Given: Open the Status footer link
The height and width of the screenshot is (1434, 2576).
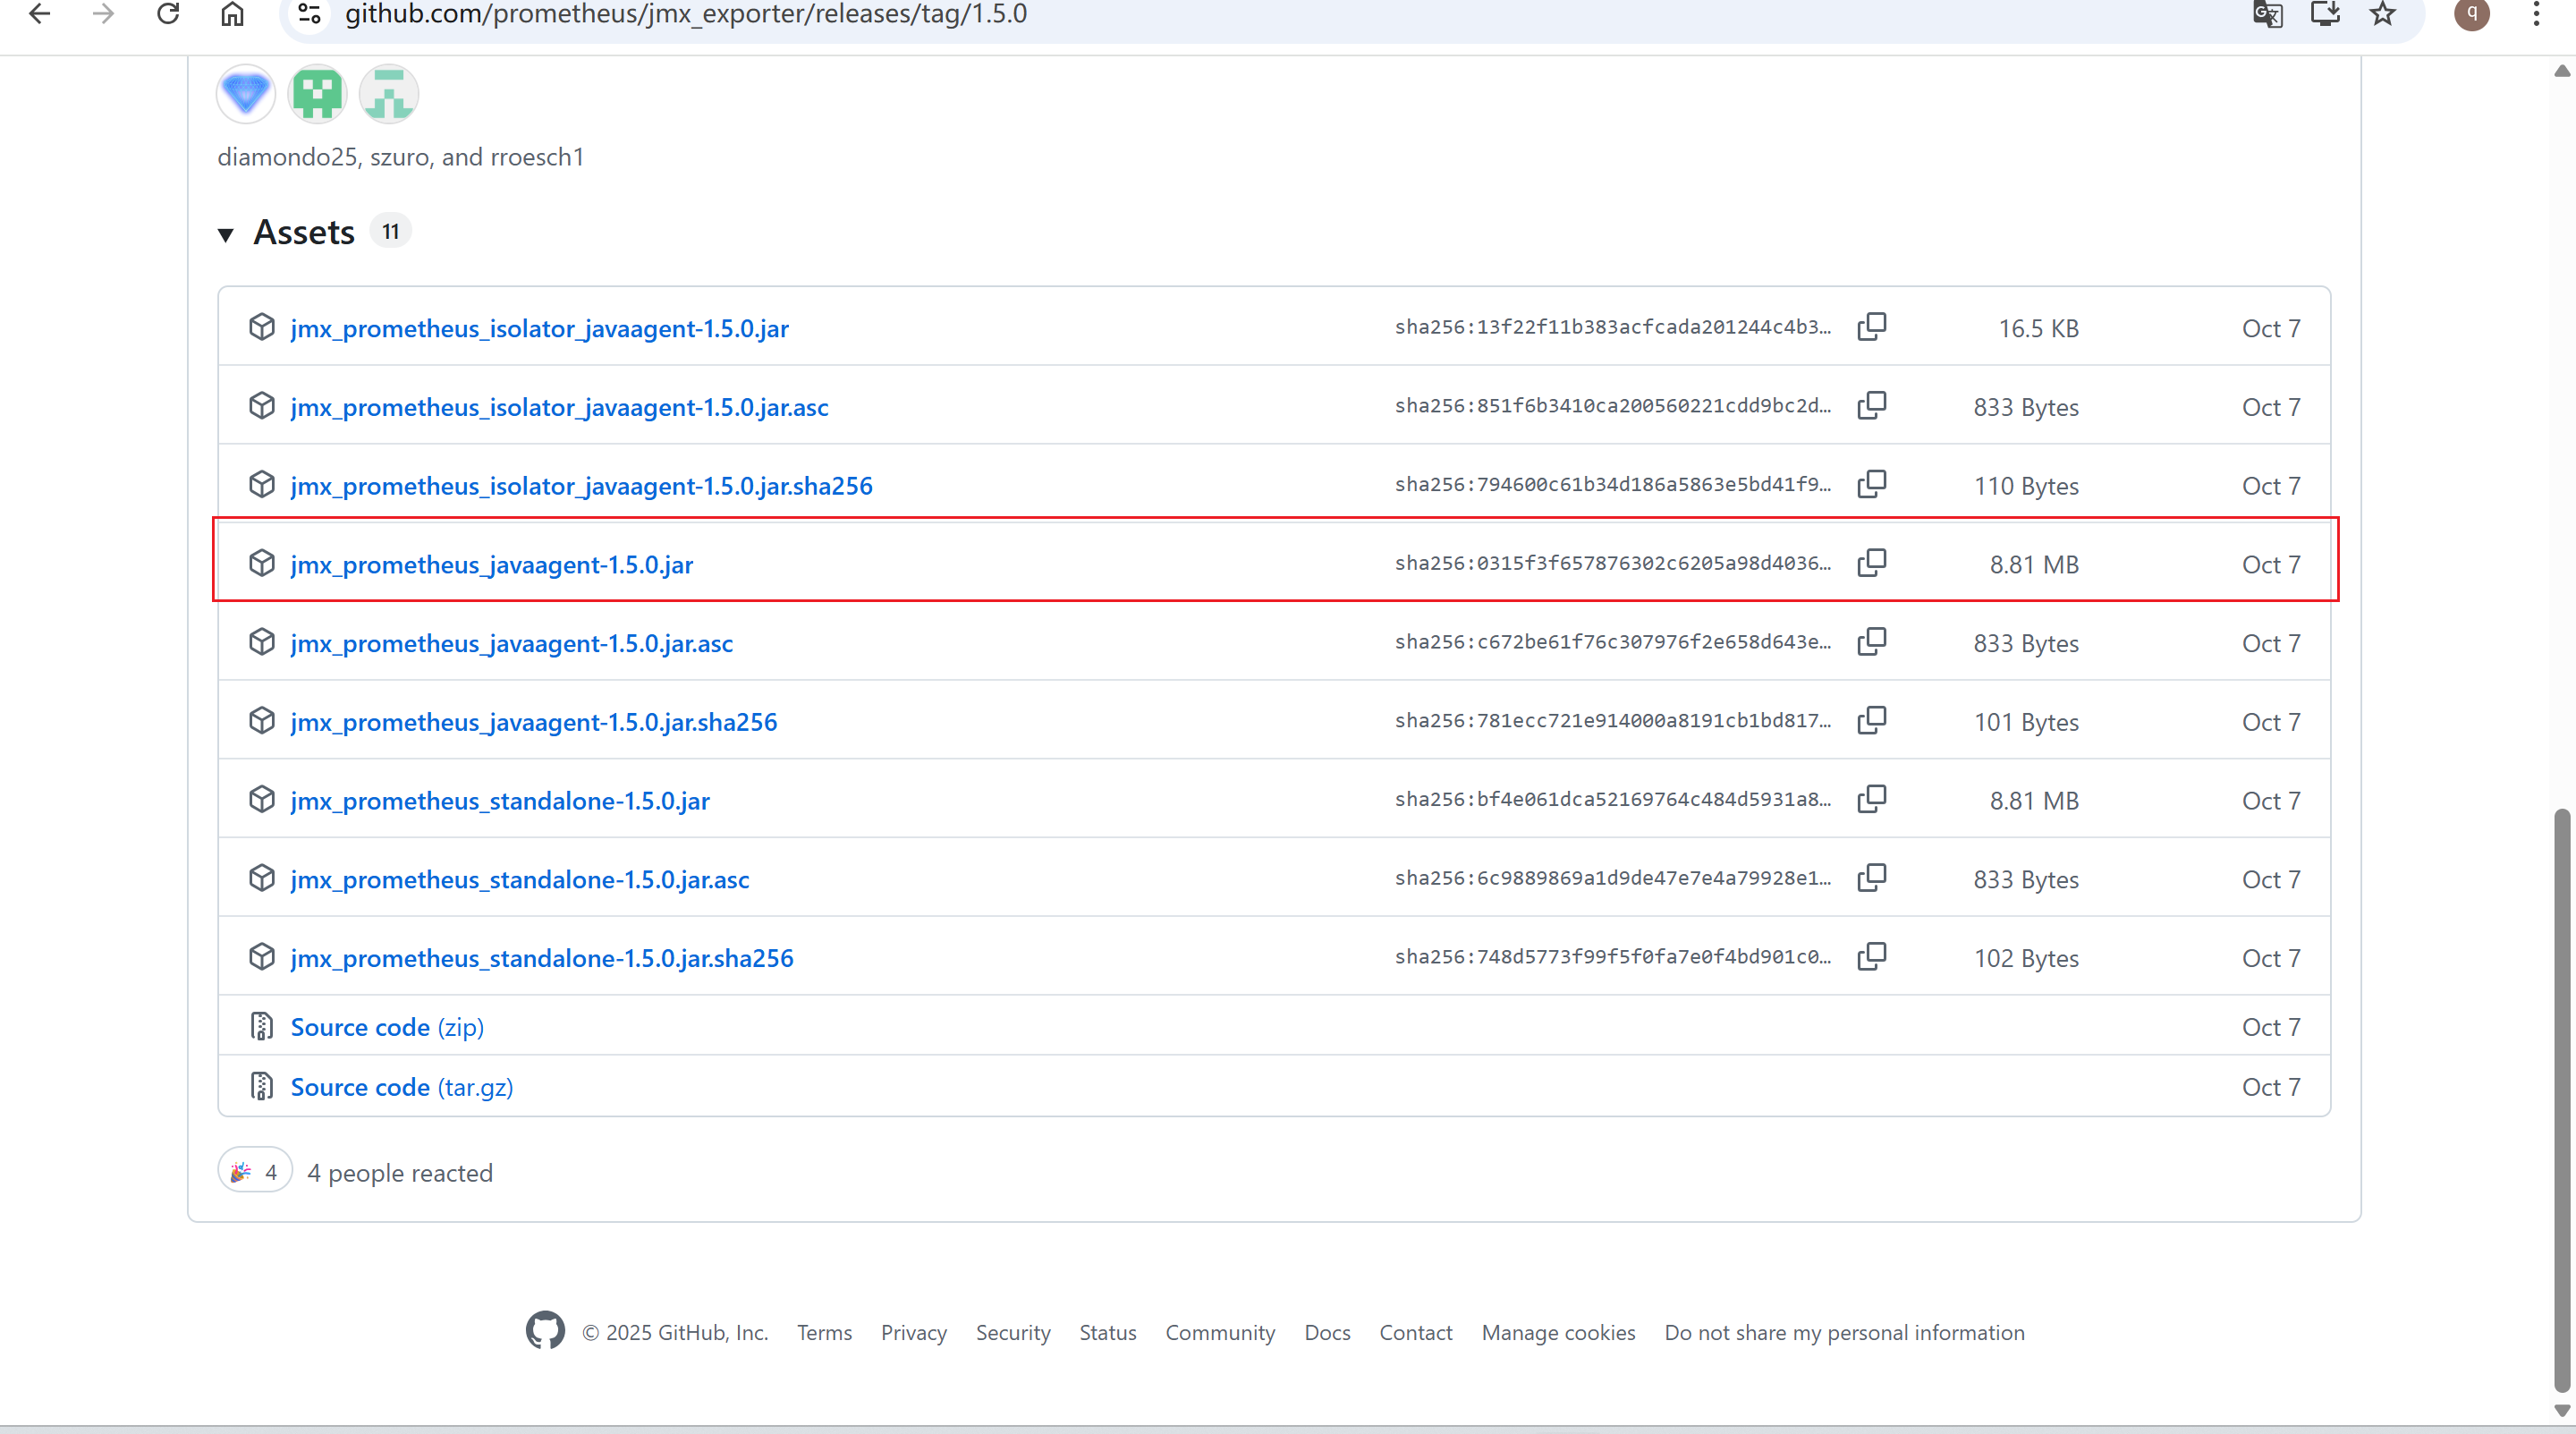Looking at the screenshot, I should point(1108,1333).
